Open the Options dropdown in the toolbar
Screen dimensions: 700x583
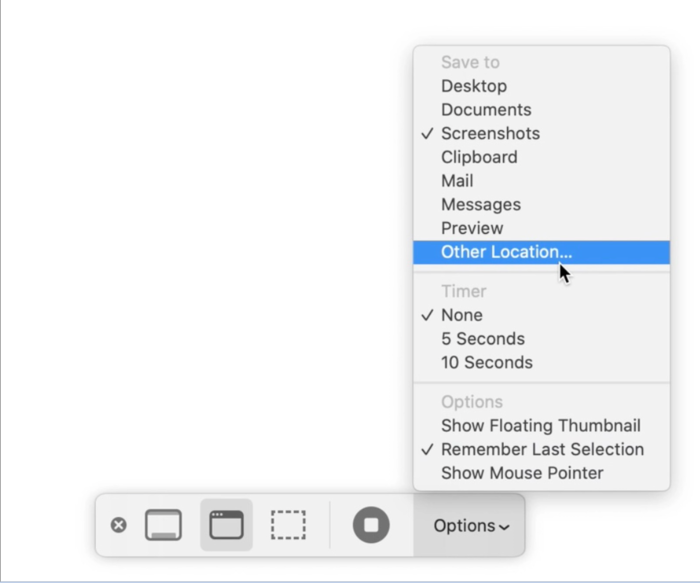(x=469, y=525)
